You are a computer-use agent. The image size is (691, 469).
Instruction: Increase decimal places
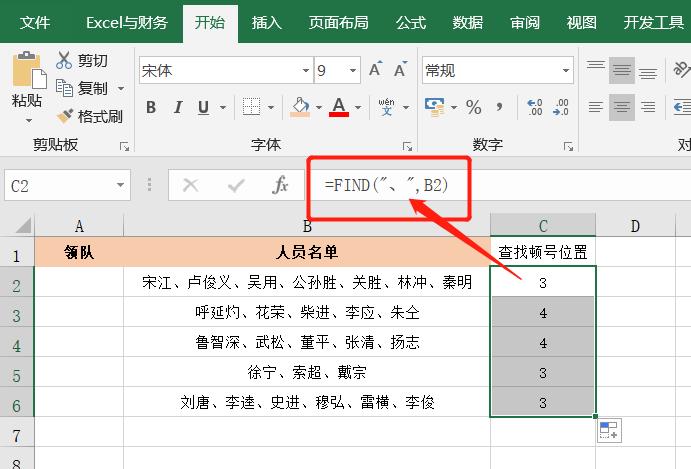[535, 107]
